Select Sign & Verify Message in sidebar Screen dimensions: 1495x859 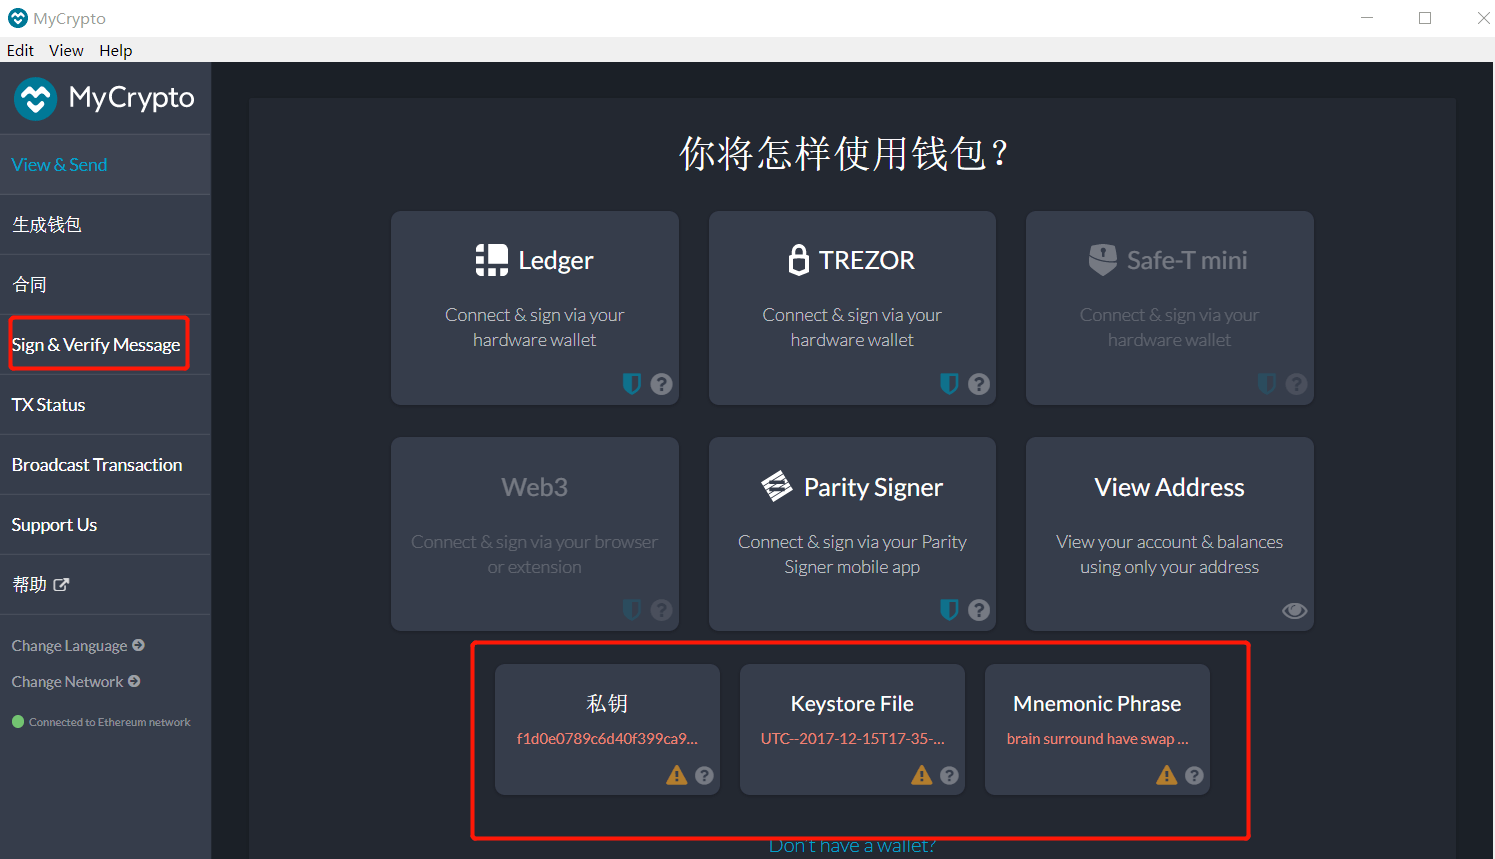(97, 343)
